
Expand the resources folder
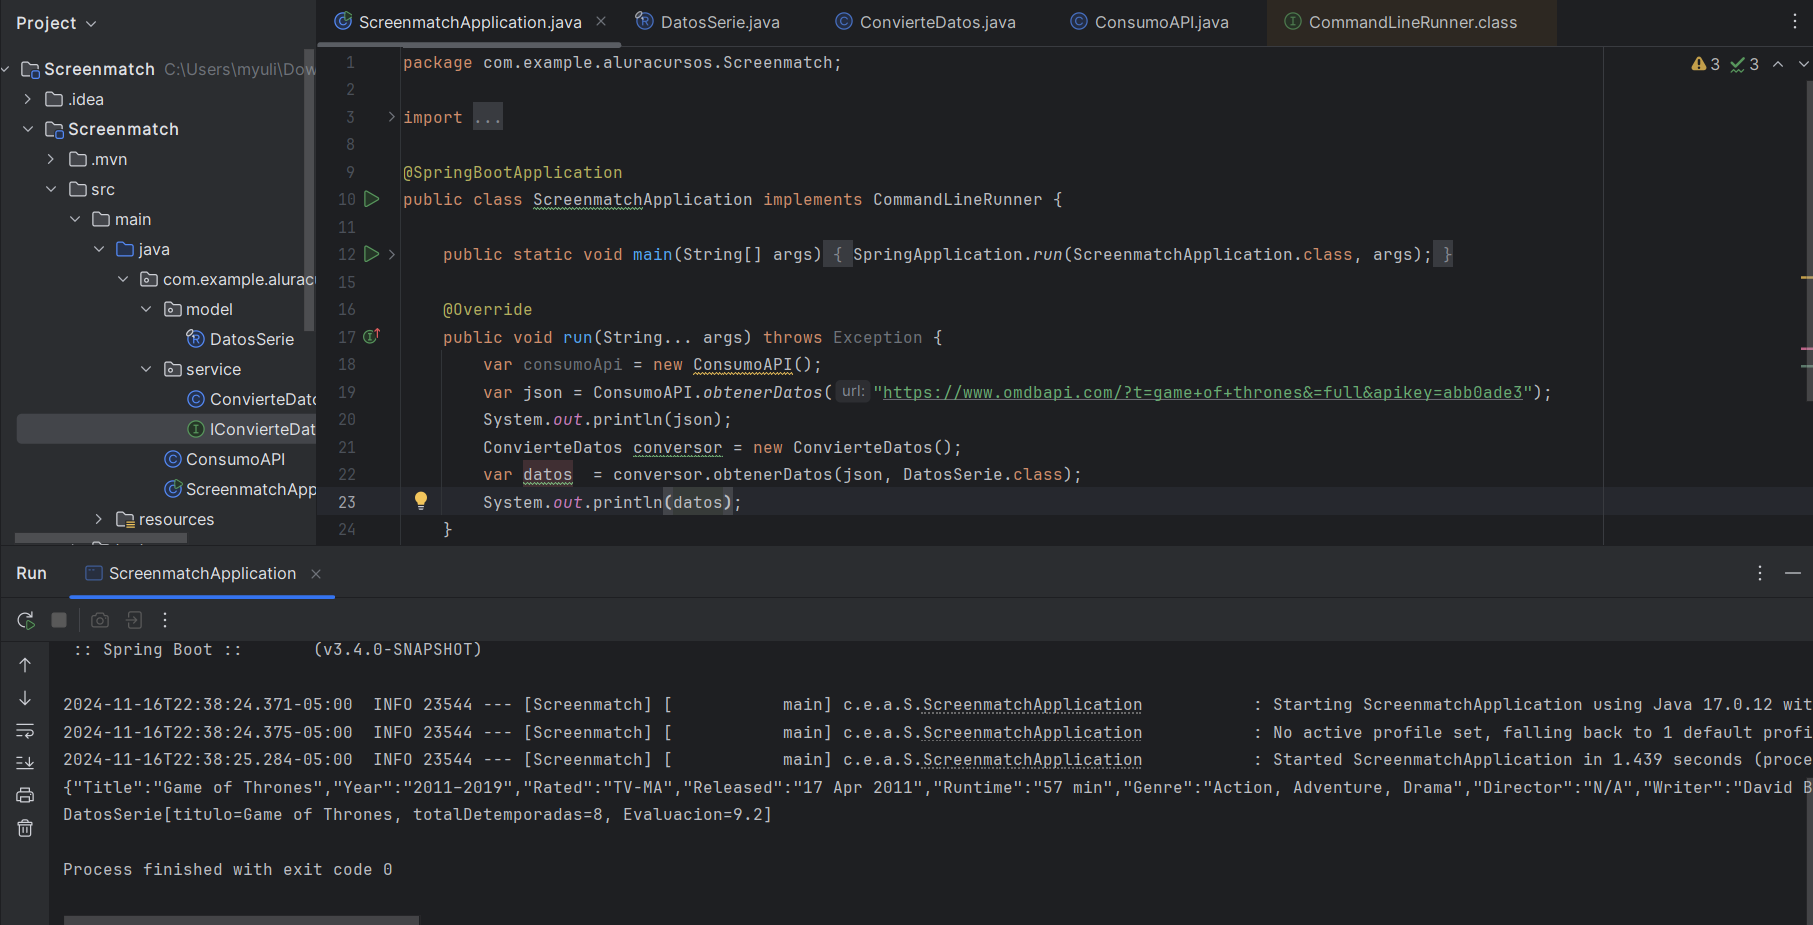coord(99,519)
